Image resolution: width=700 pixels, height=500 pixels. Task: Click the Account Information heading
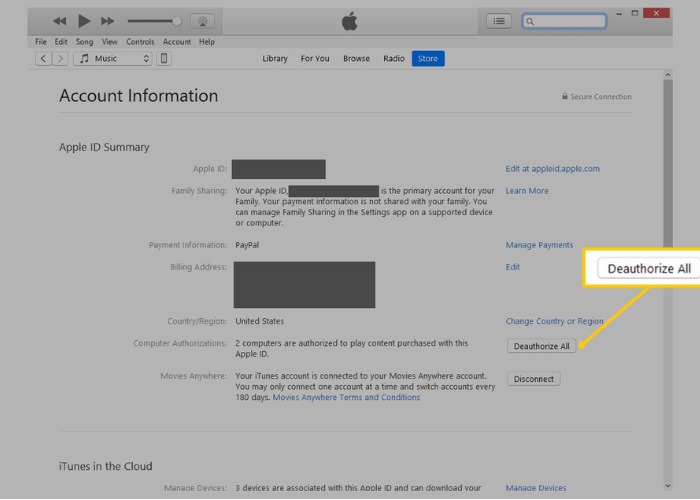(x=138, y=96)
